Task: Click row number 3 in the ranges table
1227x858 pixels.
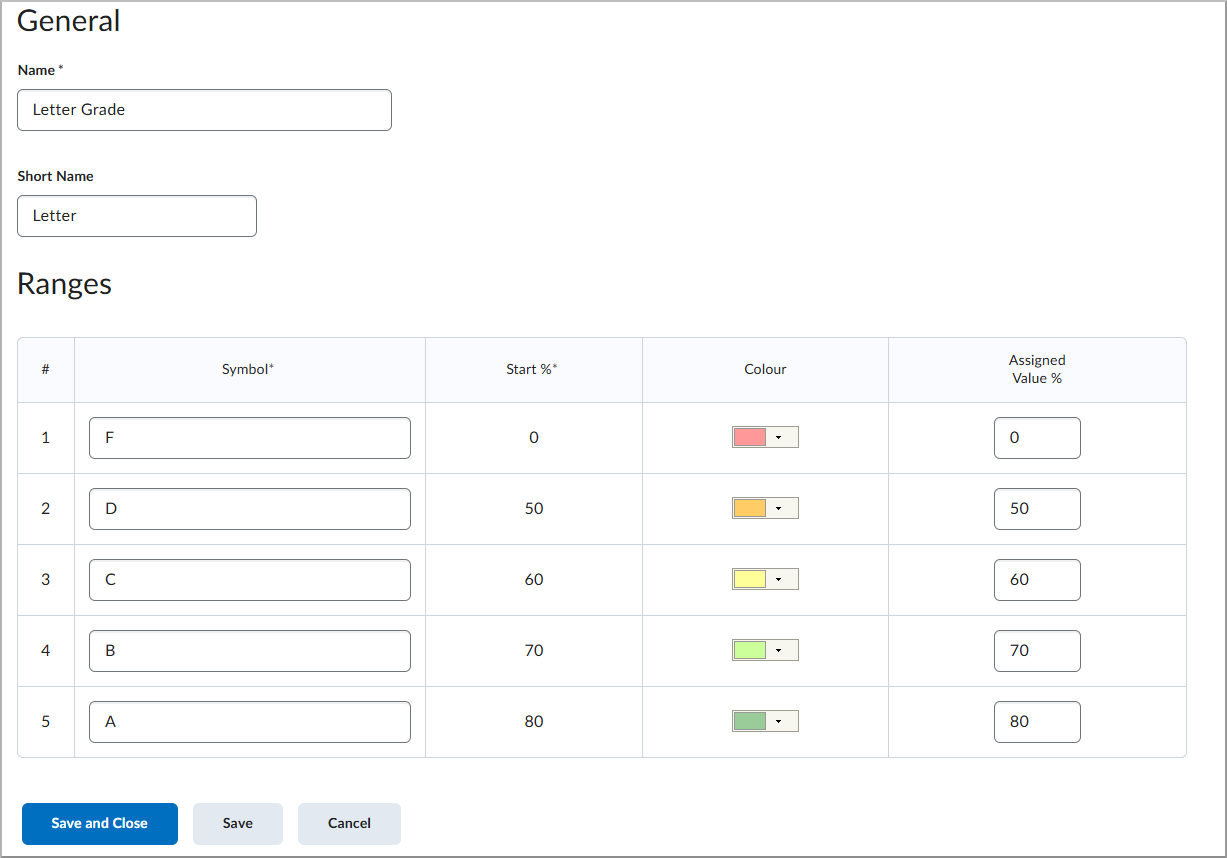Action: (x=46, y=580)
